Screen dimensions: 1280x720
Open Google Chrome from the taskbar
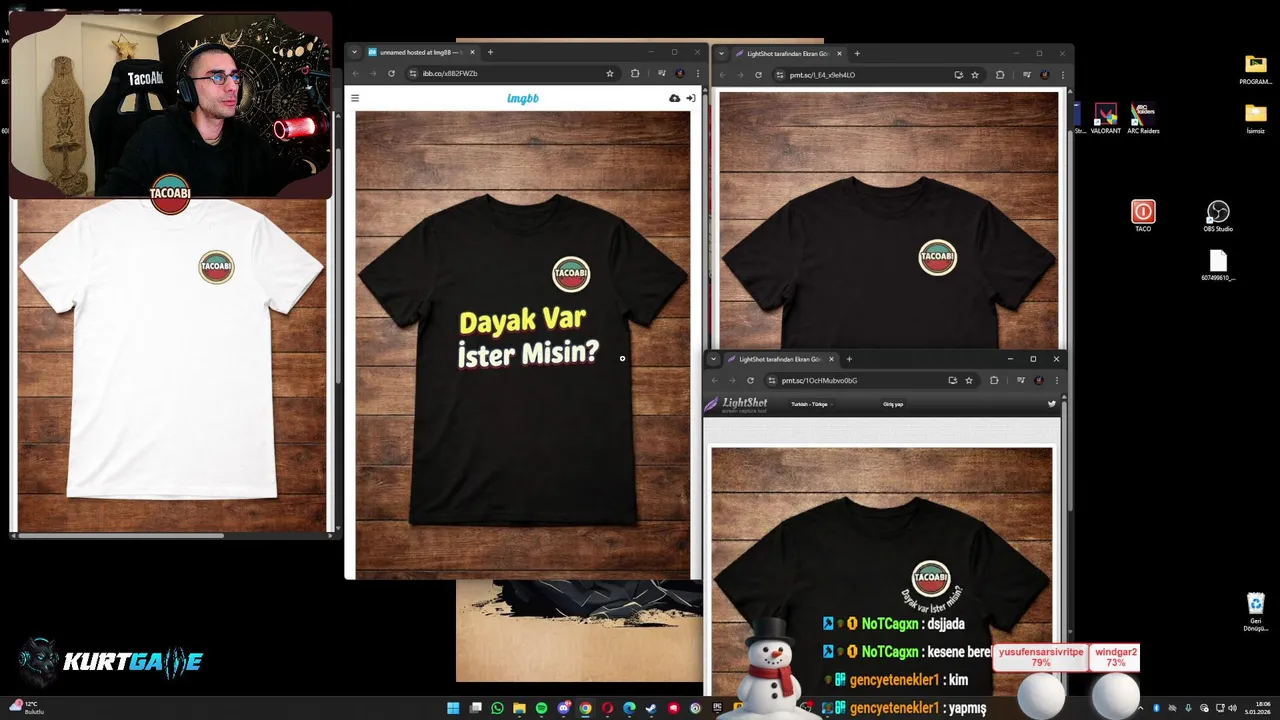coord(585,708)
